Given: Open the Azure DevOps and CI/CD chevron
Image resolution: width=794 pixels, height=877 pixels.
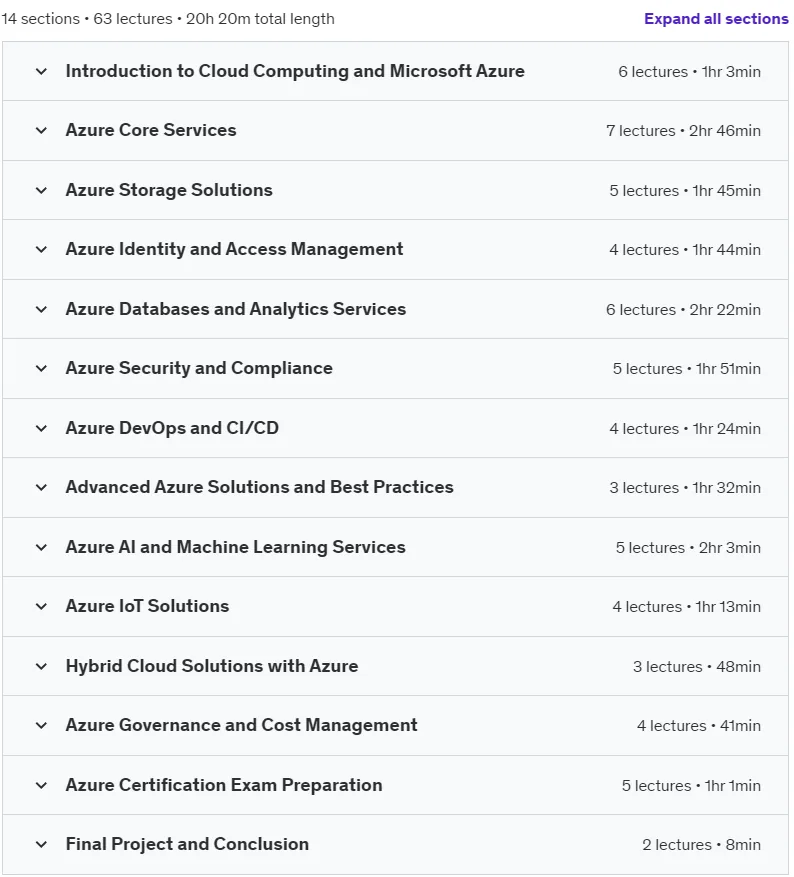Looking at the screenshot, I should (41, 428).
